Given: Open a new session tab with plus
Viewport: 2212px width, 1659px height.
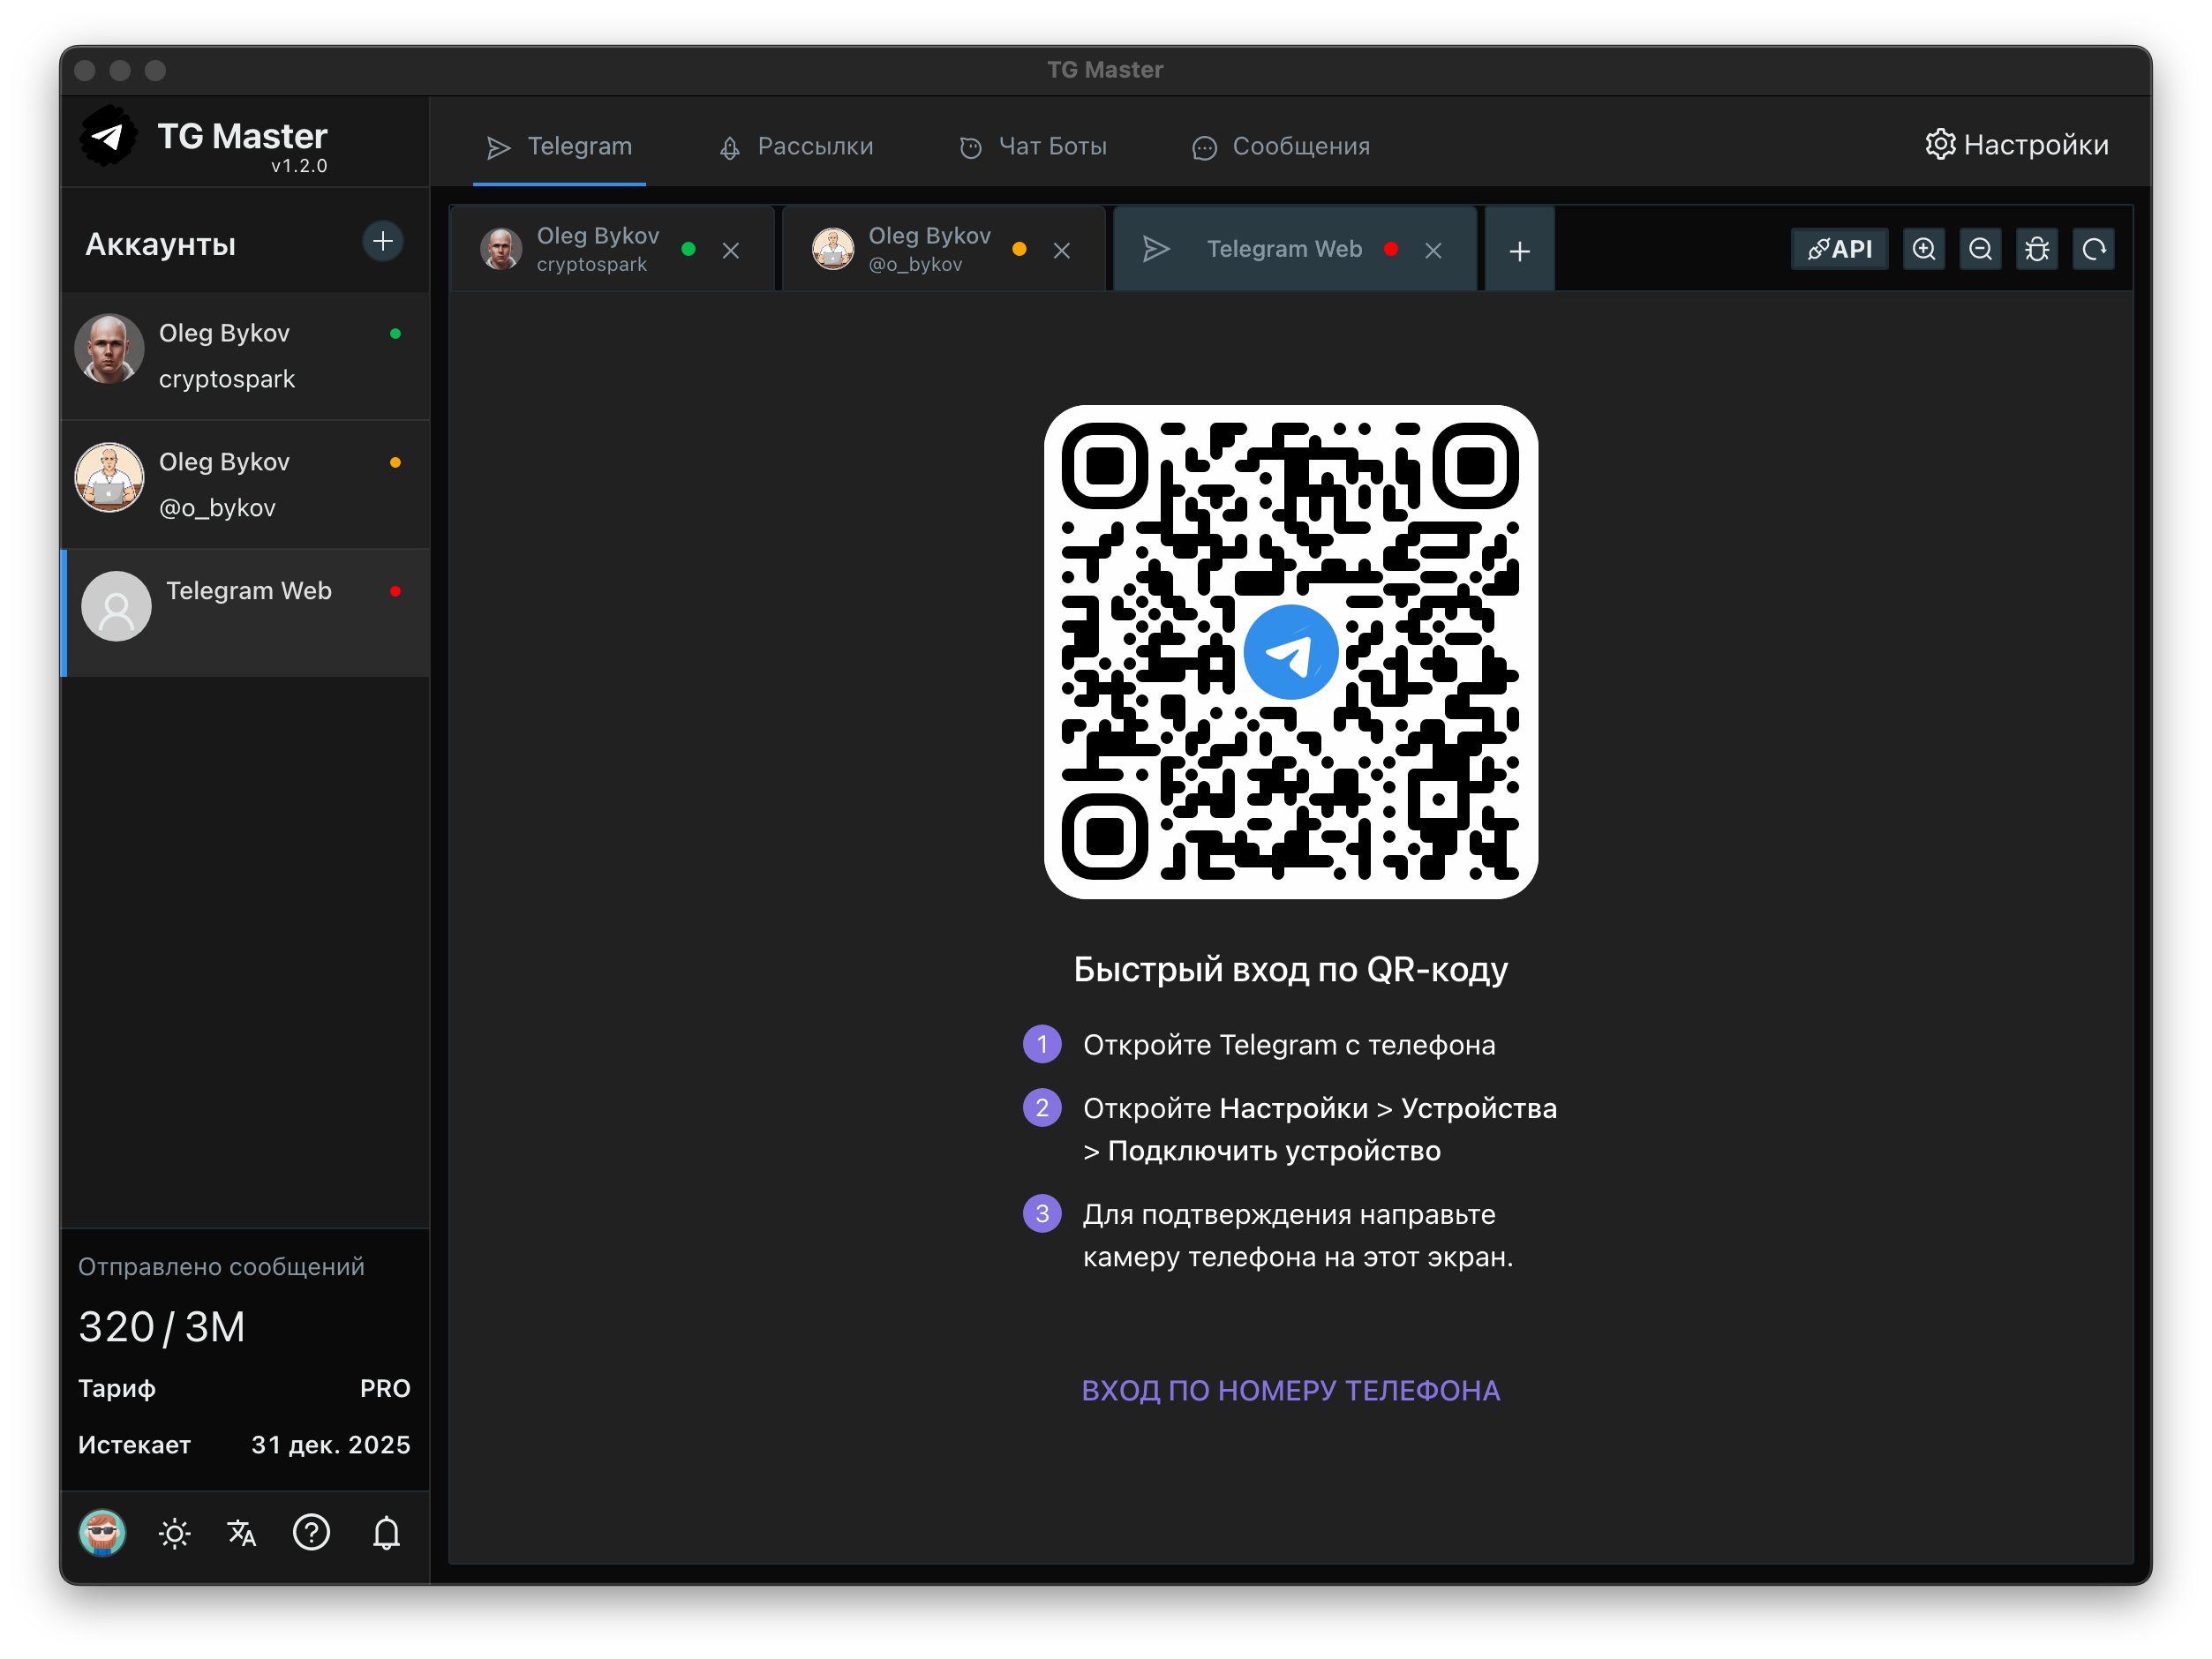Looking at the screenshot, I should [x=1519, y=250].
